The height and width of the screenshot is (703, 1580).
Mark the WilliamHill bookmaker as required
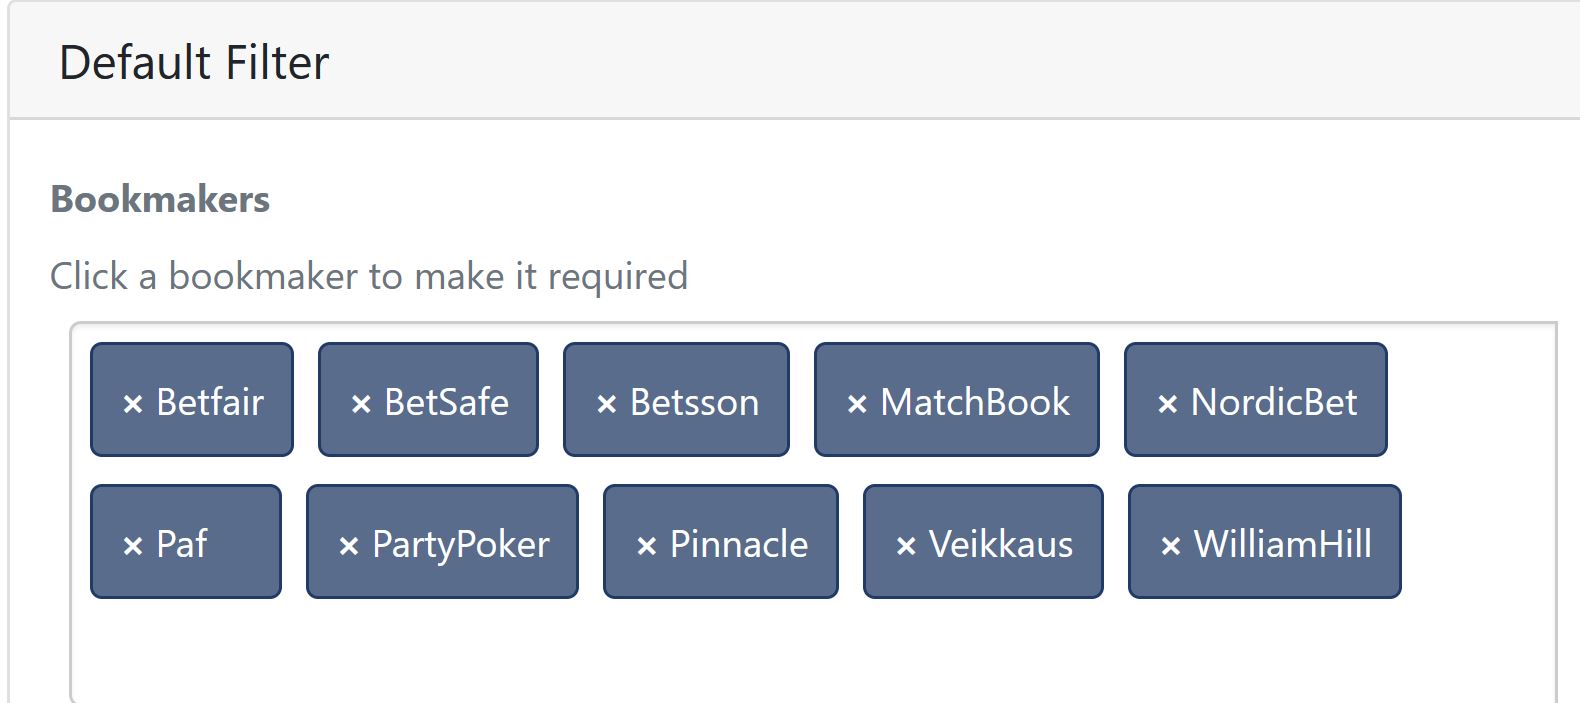point(1283,544)
